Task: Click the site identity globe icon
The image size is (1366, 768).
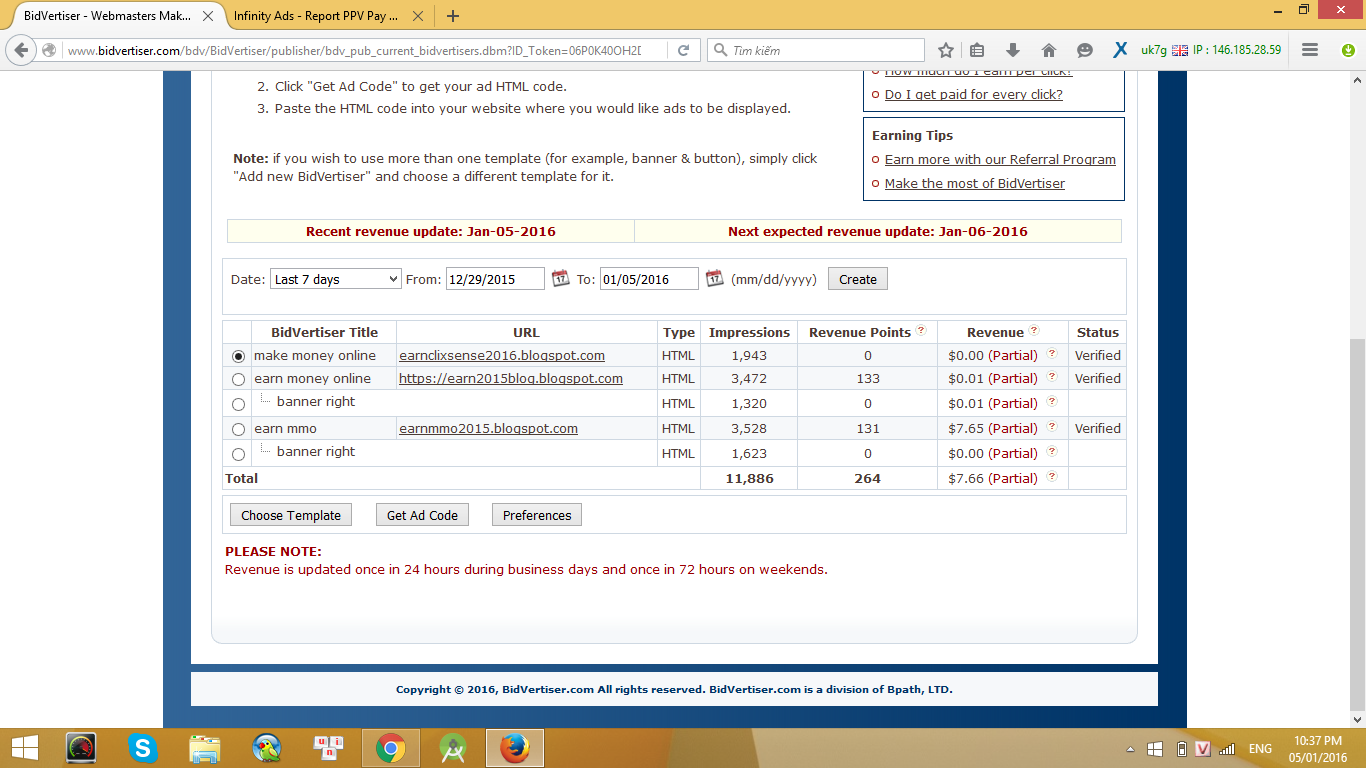Action: [50, 50]
